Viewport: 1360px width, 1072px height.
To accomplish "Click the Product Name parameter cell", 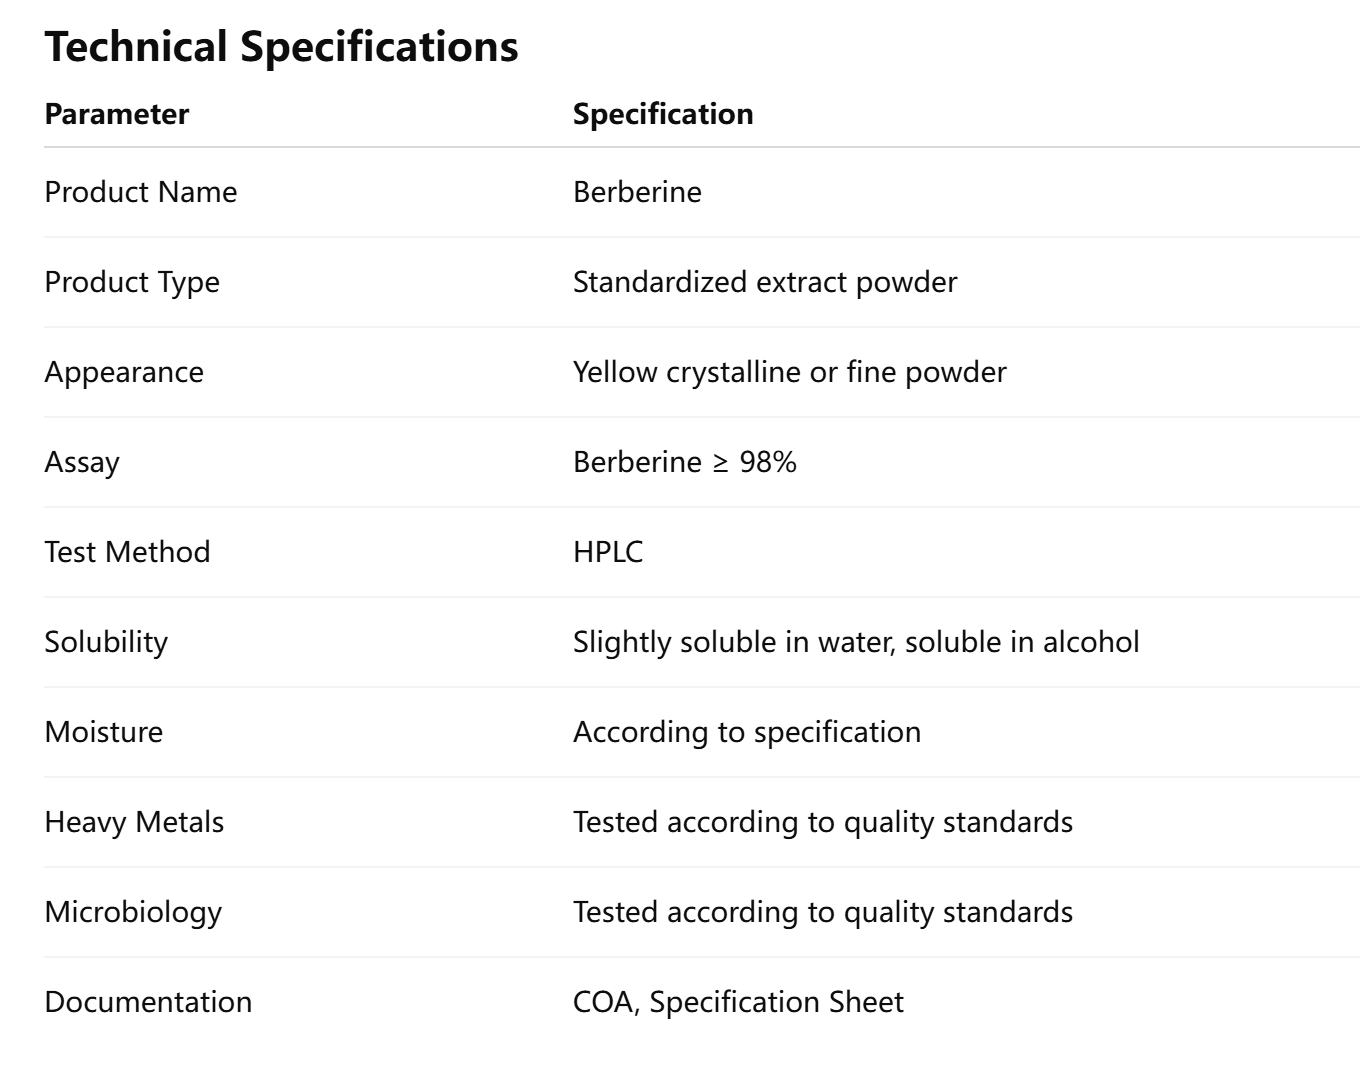I will tap(141, 192).
